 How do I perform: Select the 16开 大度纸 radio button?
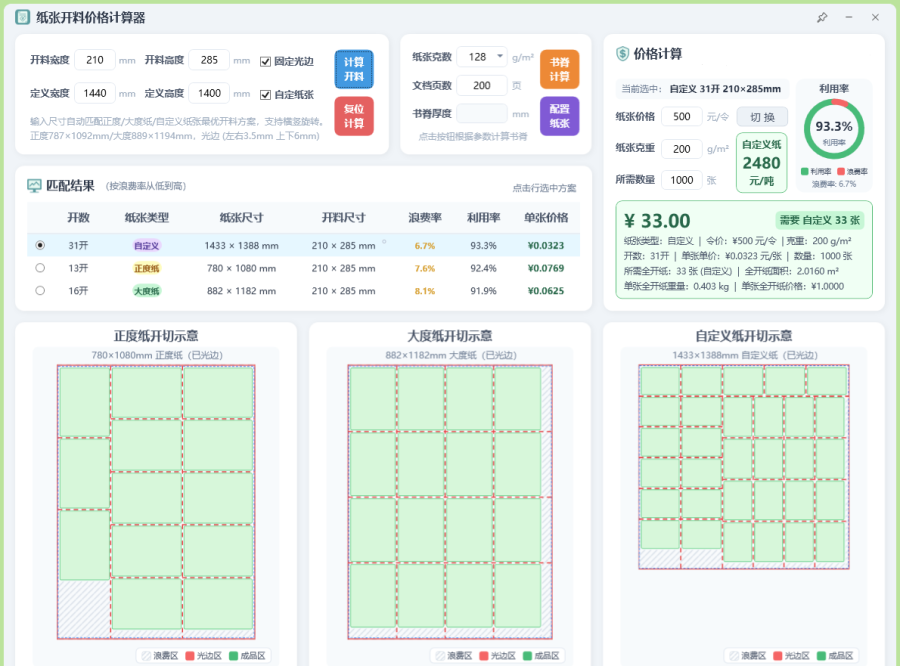tap(40, 291)
